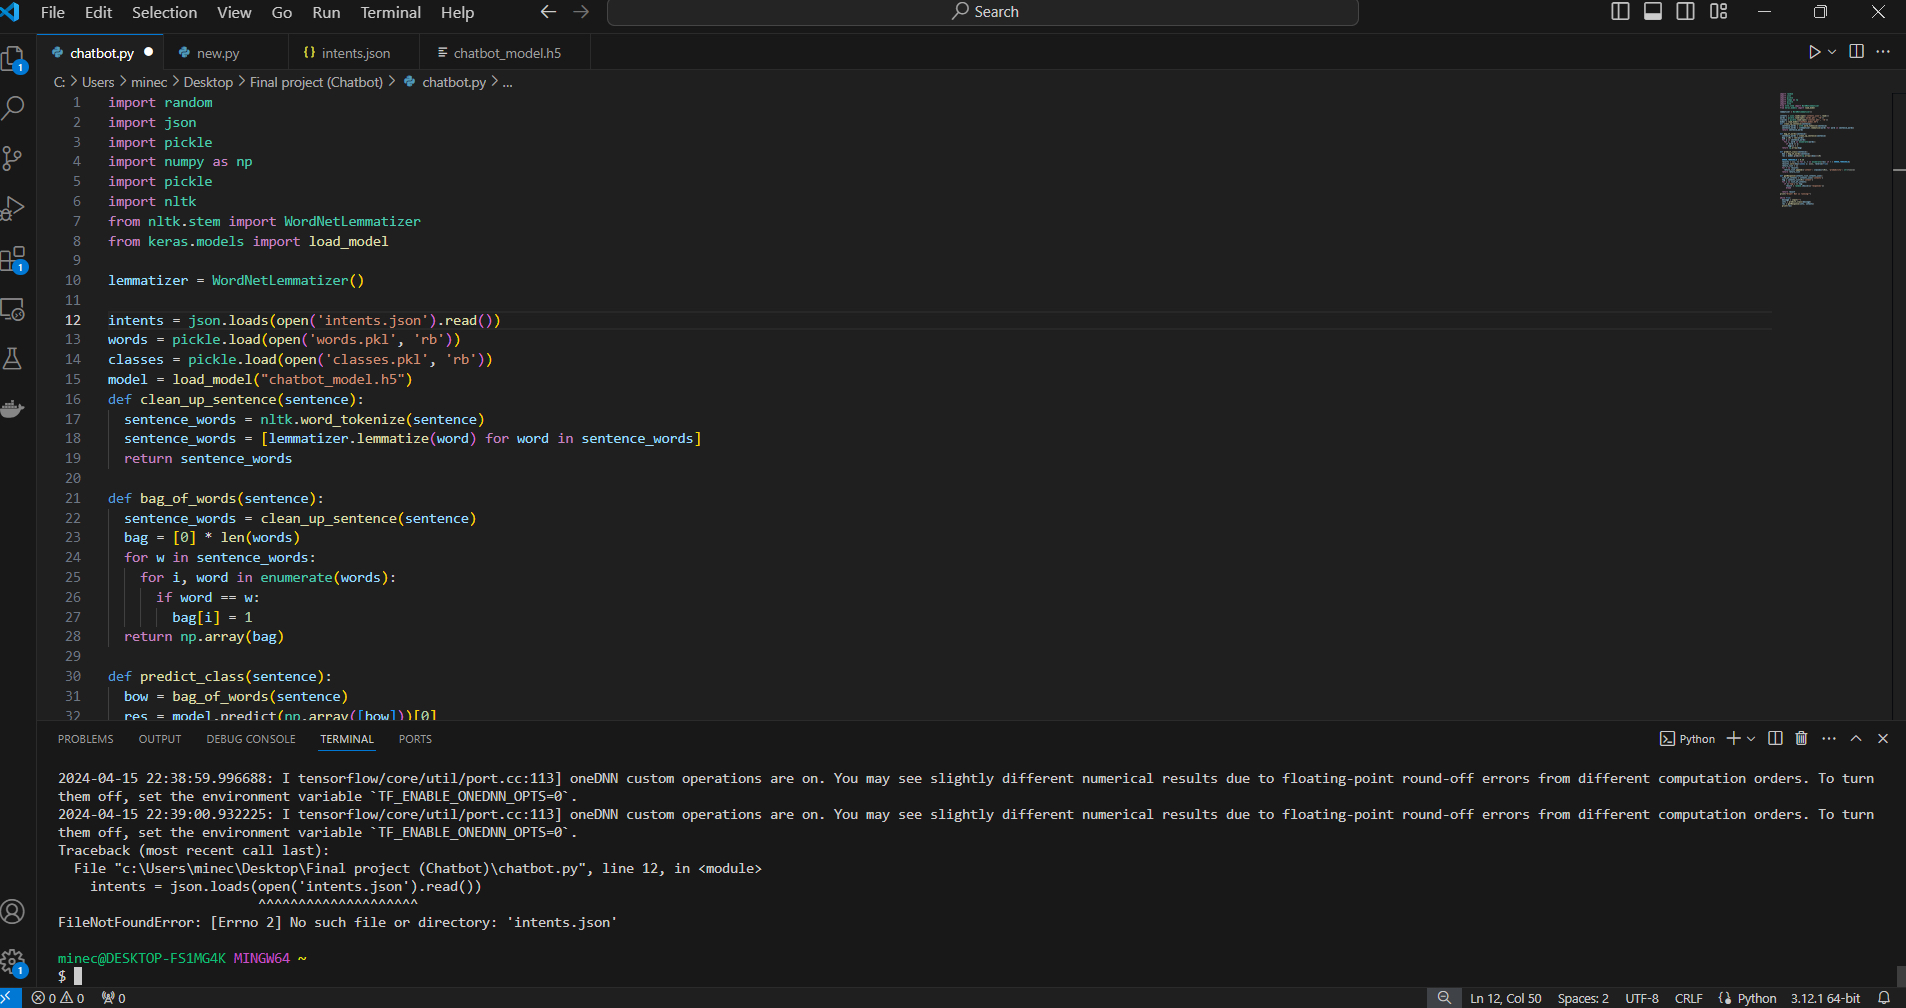Switch to the intents.json tab
Screen dimensions: 1906x1008
pyautogui.click(x=356, y=53)
